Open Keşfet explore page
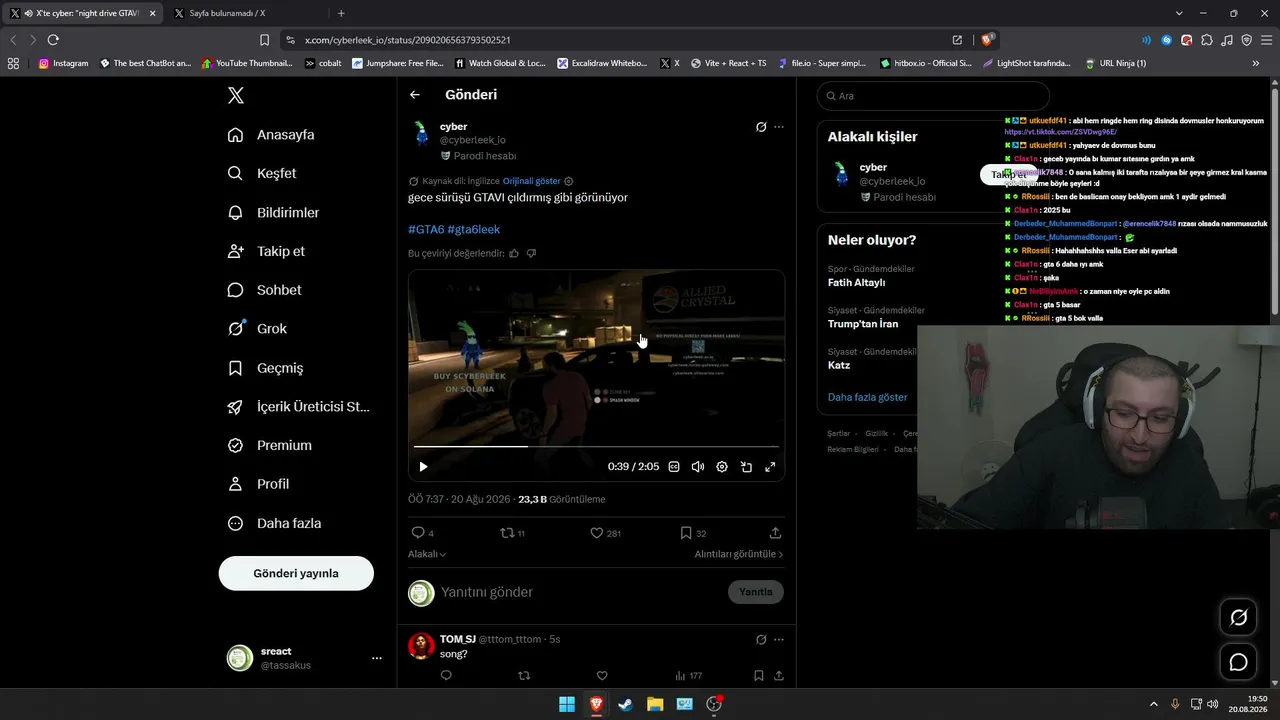The image size is (1280, 720). click(x=262, y=173)
